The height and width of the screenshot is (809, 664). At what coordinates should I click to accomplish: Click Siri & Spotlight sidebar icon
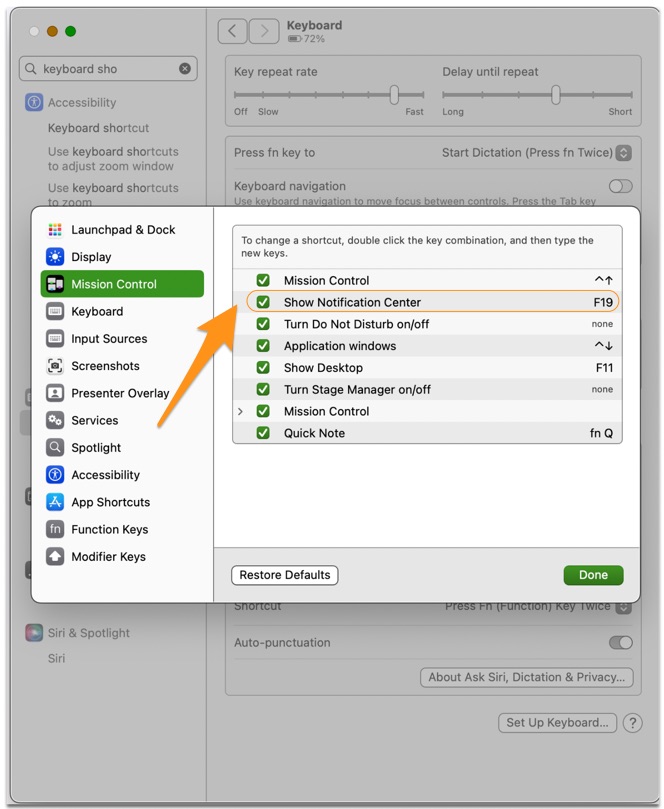(34, 633)
